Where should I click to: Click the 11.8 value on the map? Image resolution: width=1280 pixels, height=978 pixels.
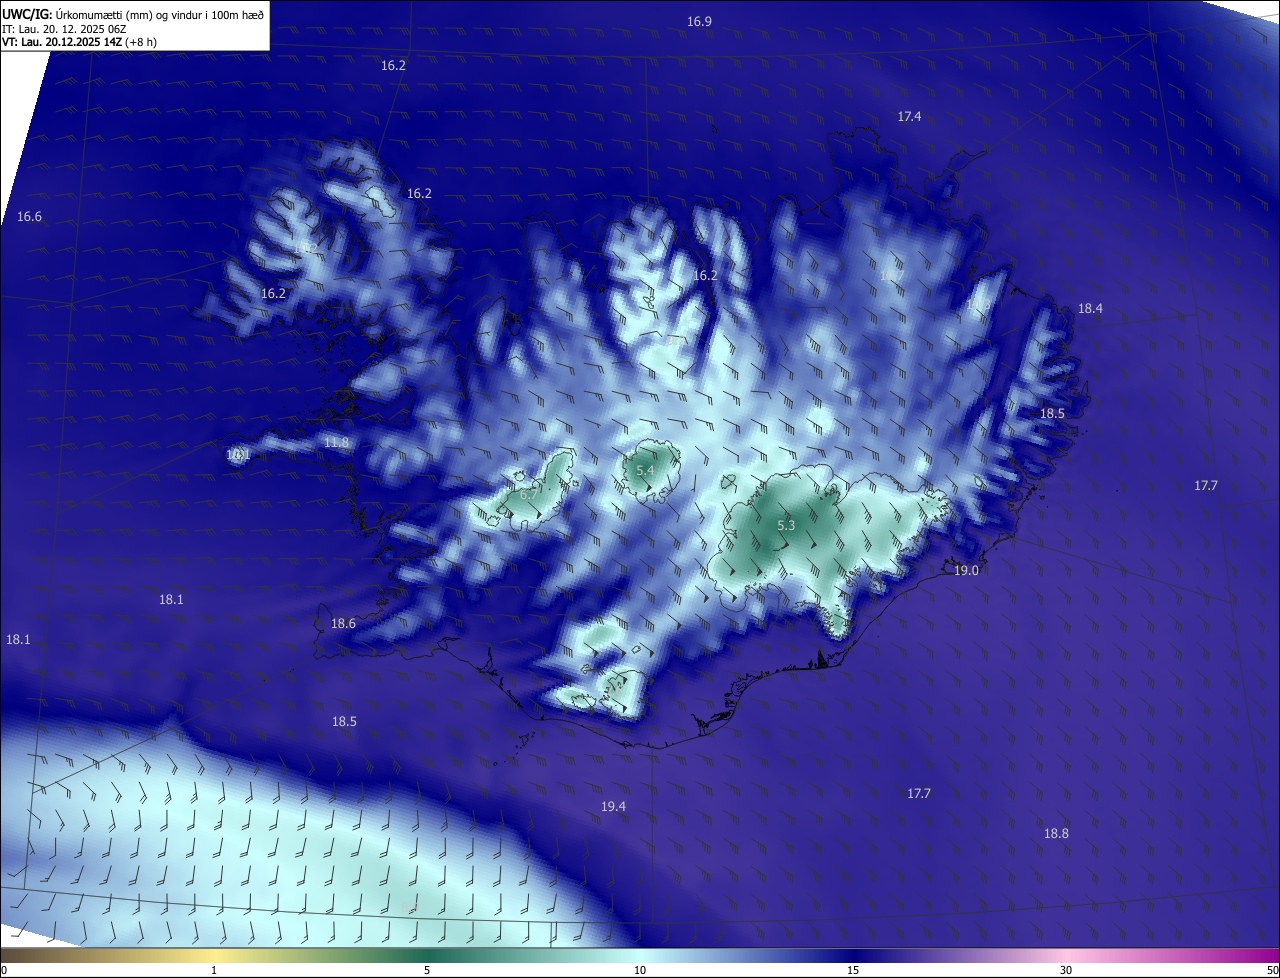337,443
